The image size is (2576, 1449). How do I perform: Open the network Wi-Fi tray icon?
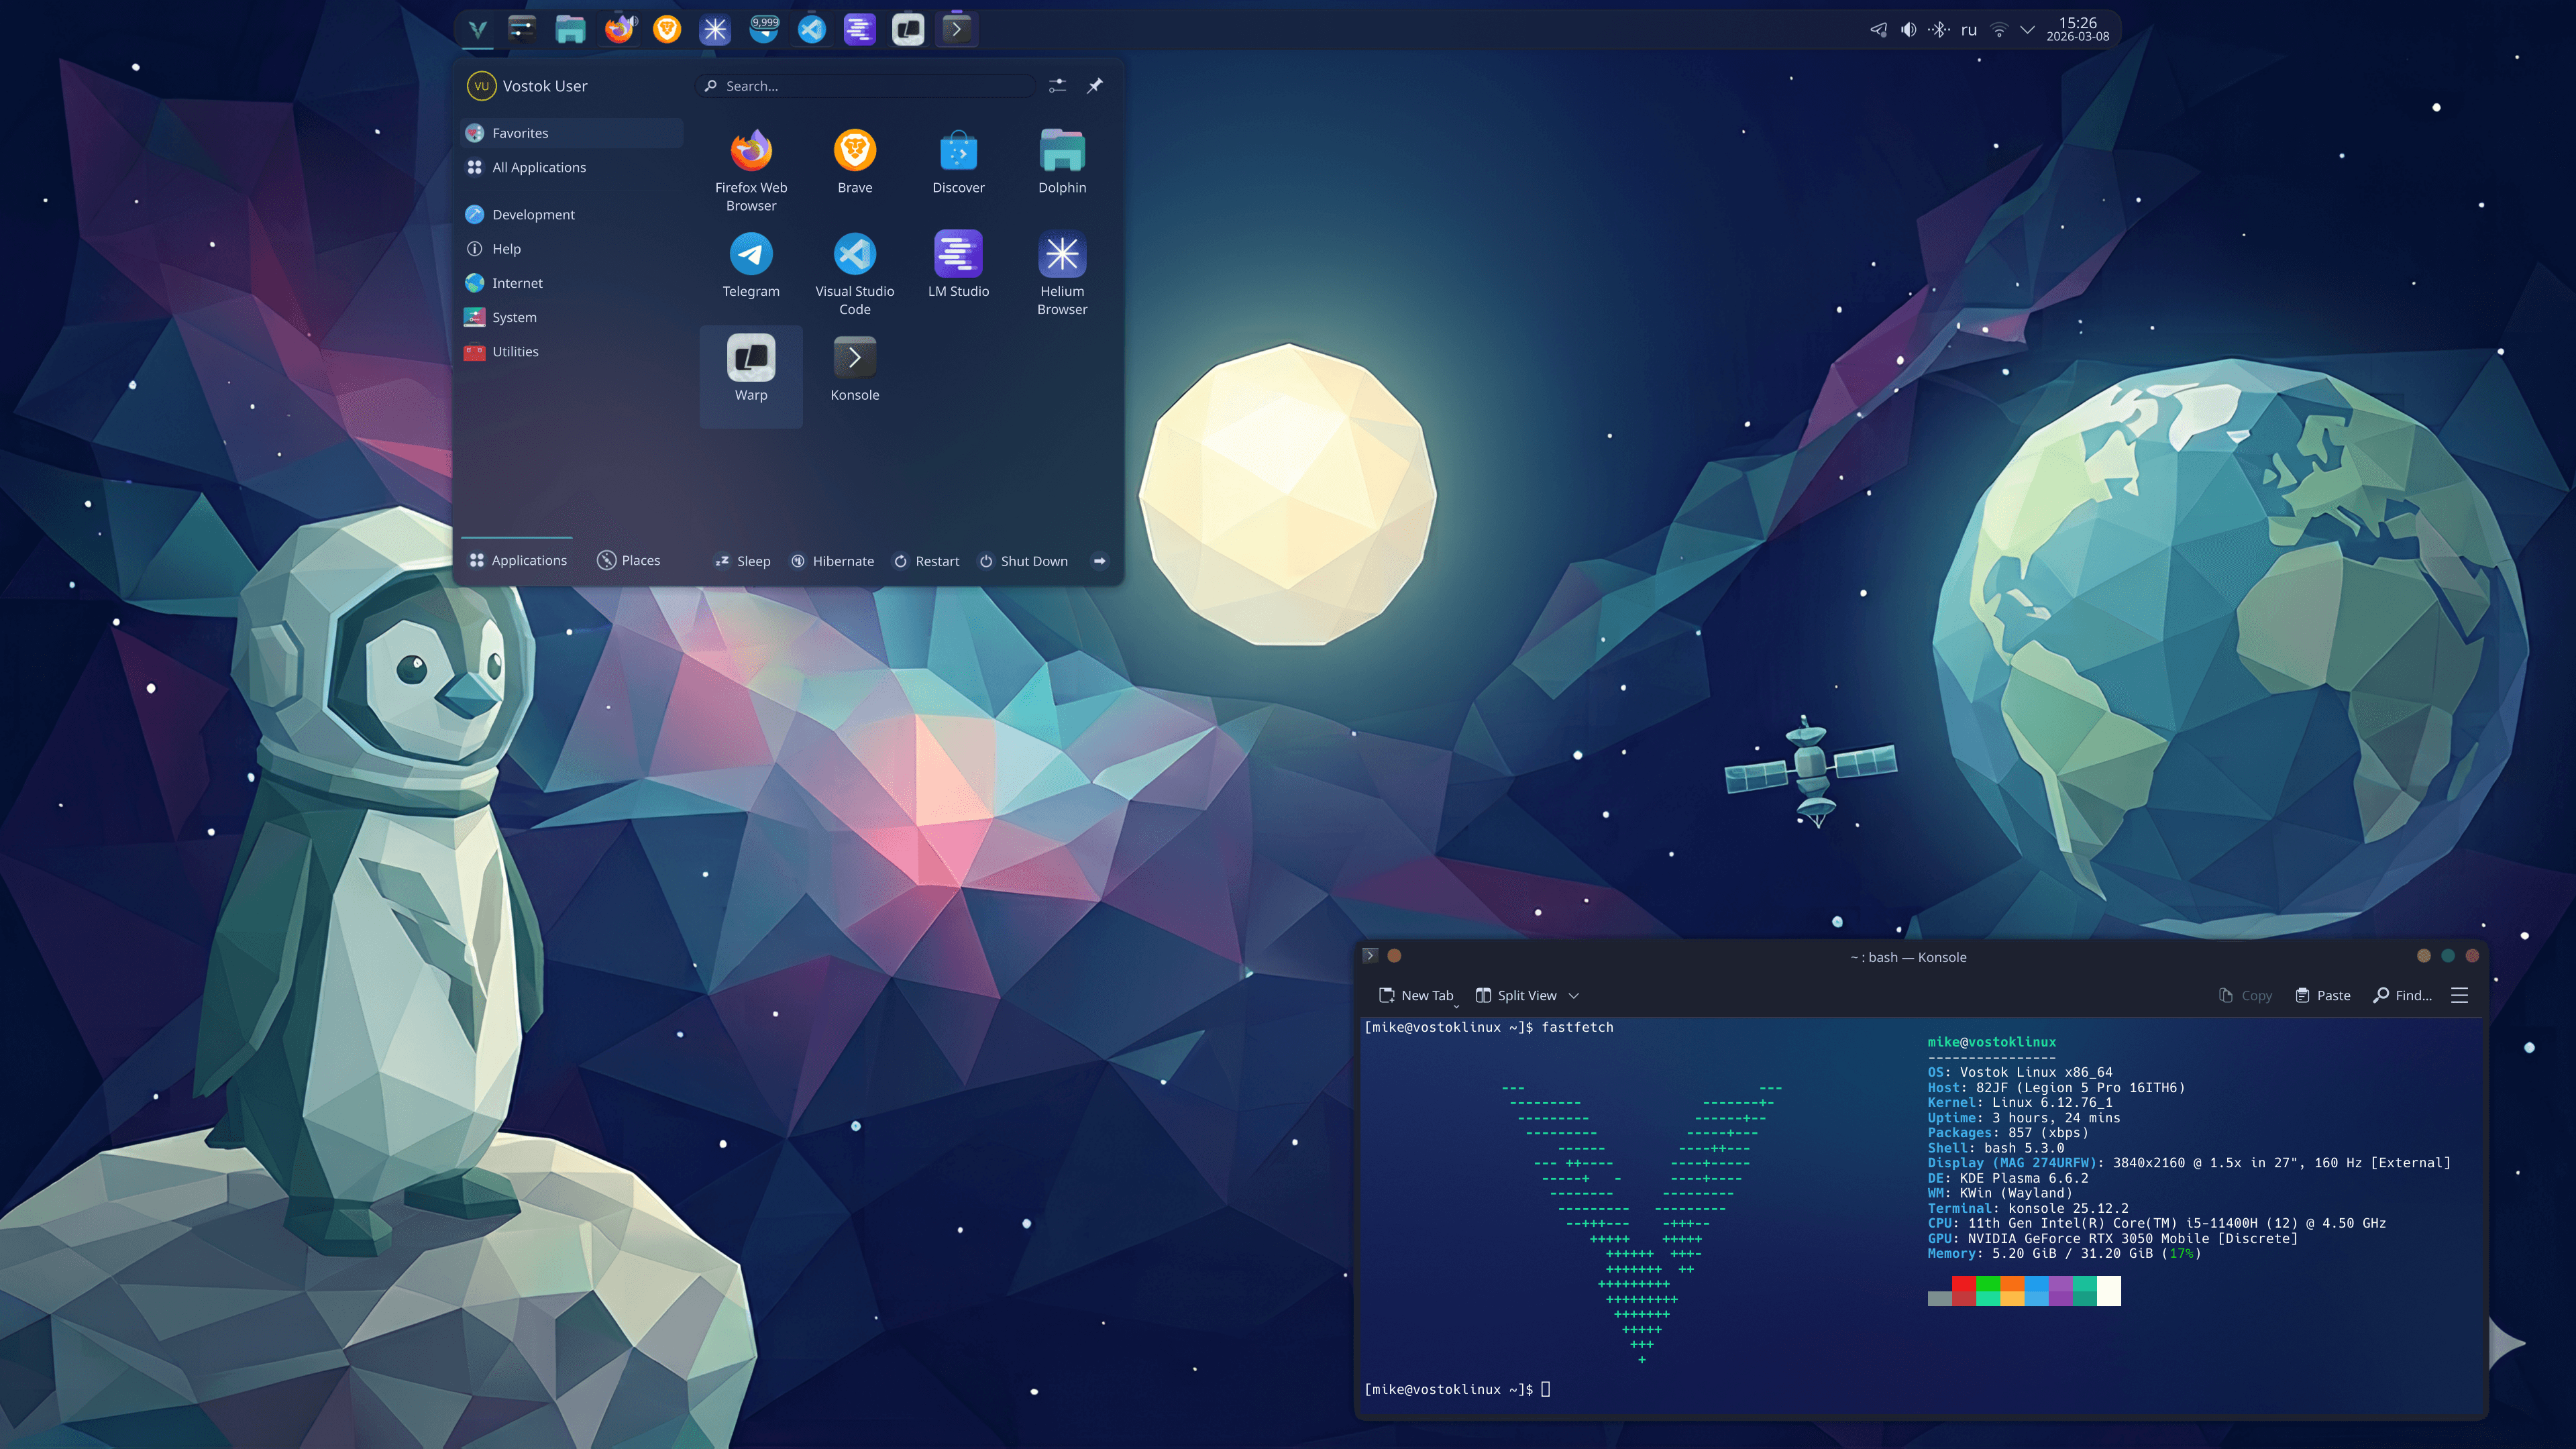(1997, 29)
